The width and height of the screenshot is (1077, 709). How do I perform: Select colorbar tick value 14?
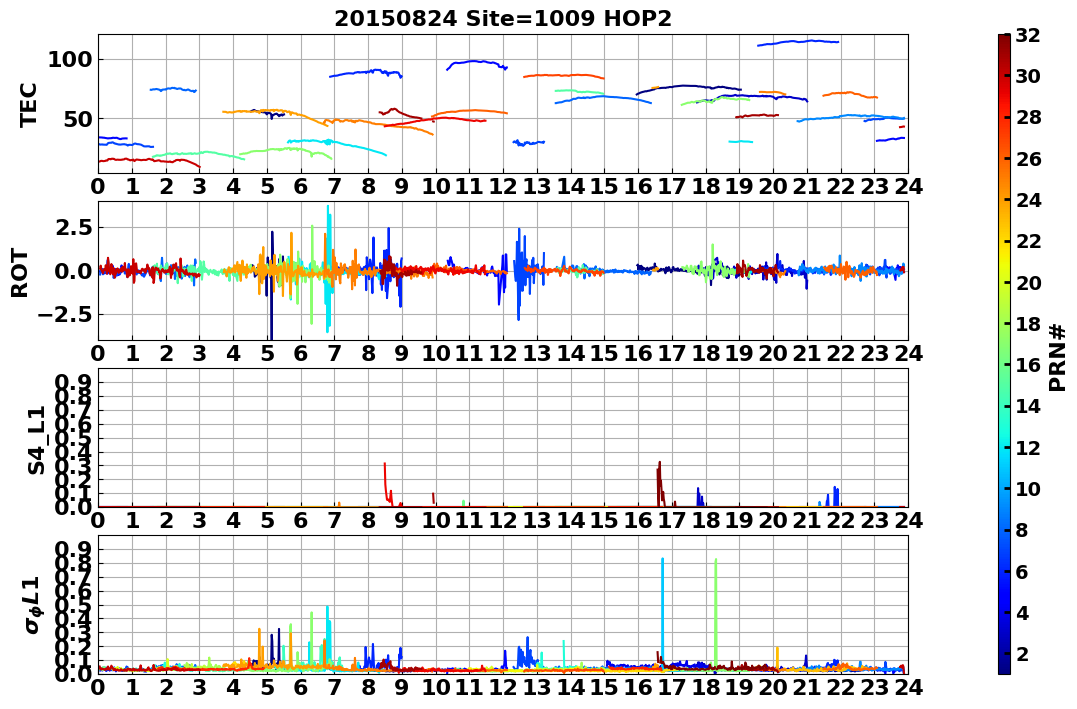[x=1028, y=406]
